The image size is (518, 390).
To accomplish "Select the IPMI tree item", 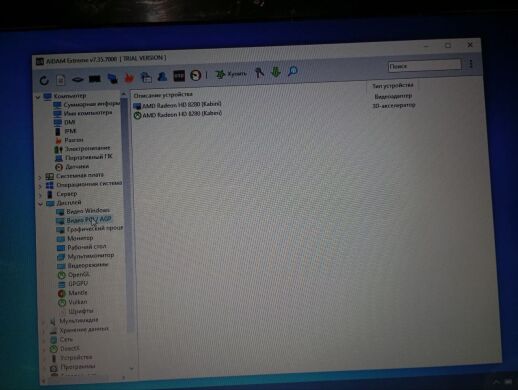I will click(x=70, y=131).
